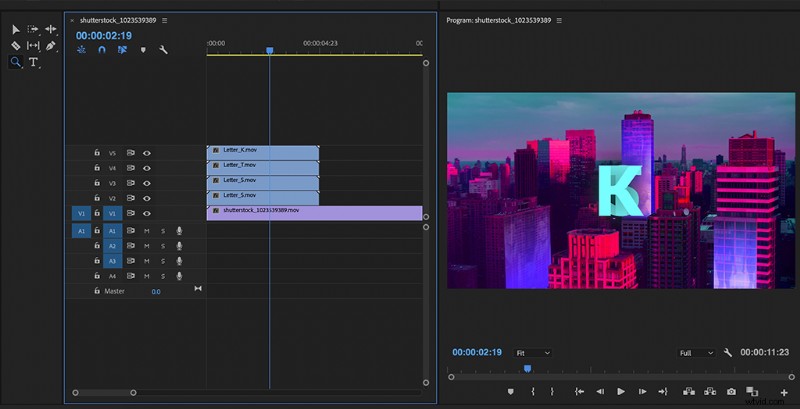Open Program monitor settings wrench
Screen dimensions: 800x409
[728, 352]
